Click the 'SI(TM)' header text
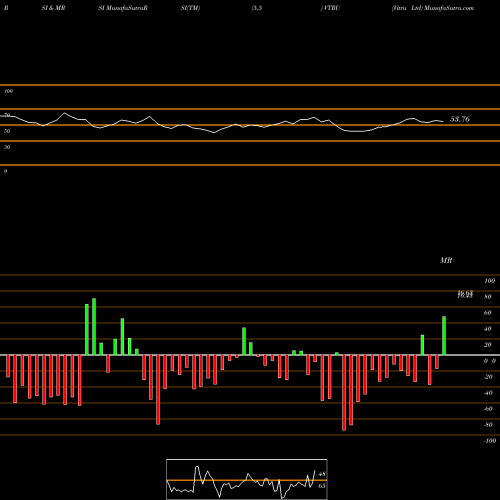Viewport: 500px width, 500px height. tap(190, 8)
